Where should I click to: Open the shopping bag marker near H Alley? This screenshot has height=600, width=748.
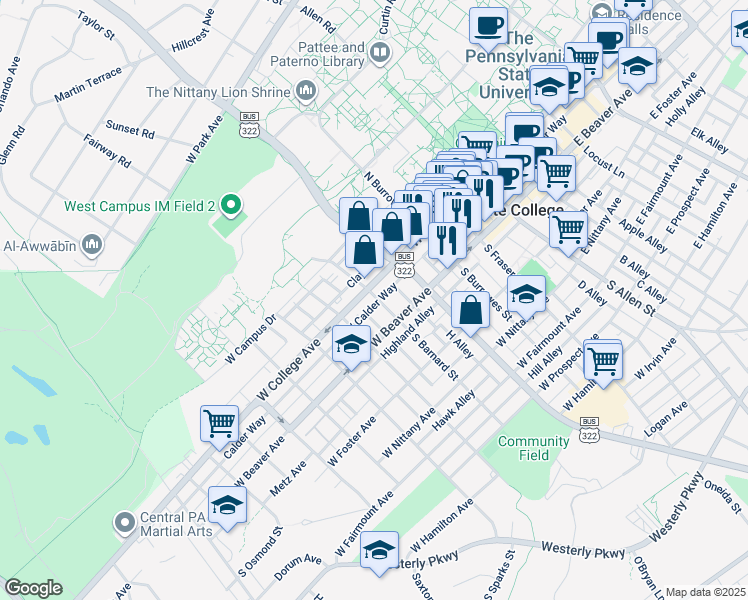pos(470,310)
